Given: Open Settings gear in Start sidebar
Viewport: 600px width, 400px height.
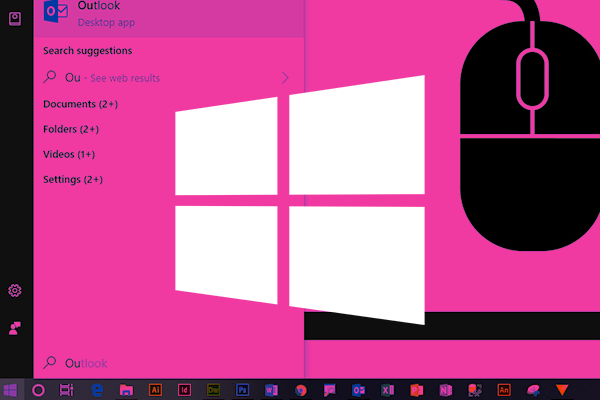Looking at the screenshot, I should click(15, 291).
